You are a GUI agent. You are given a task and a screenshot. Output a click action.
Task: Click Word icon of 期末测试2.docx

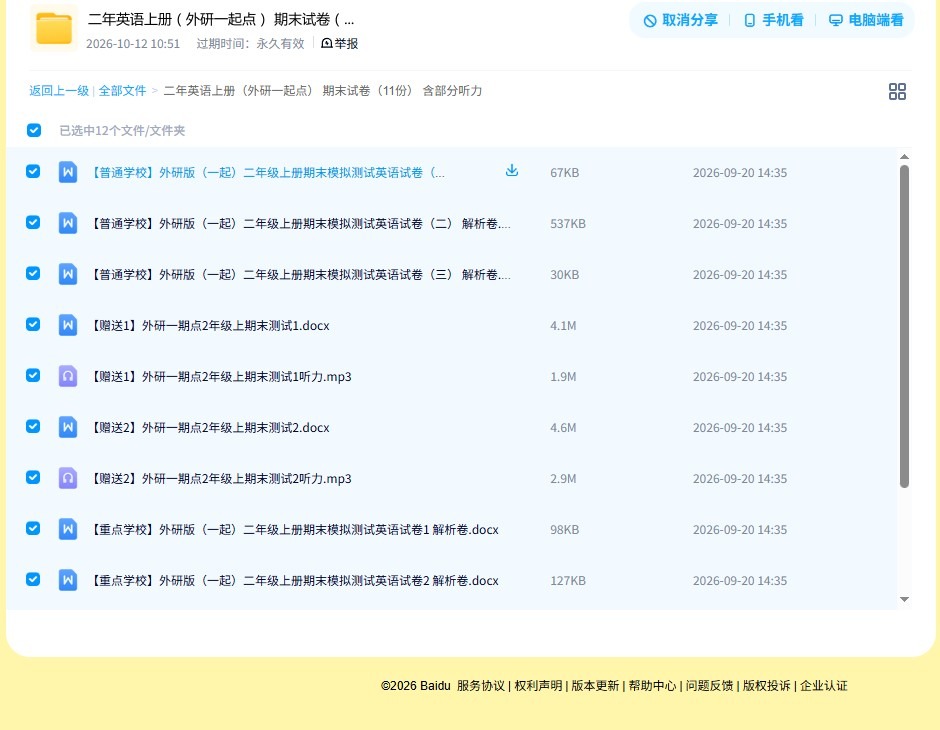pyautogui.click(x=68, y=427)
